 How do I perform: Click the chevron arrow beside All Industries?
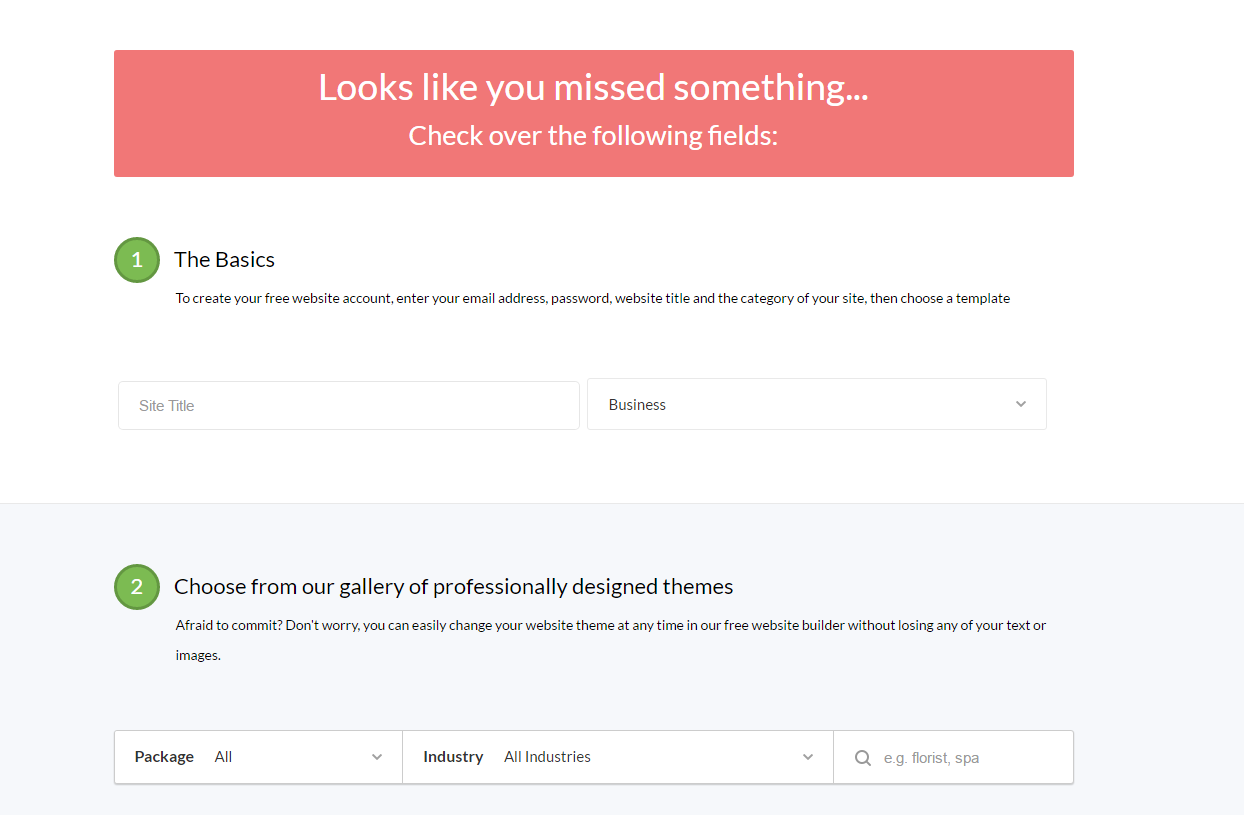click(x=808, y=757)
